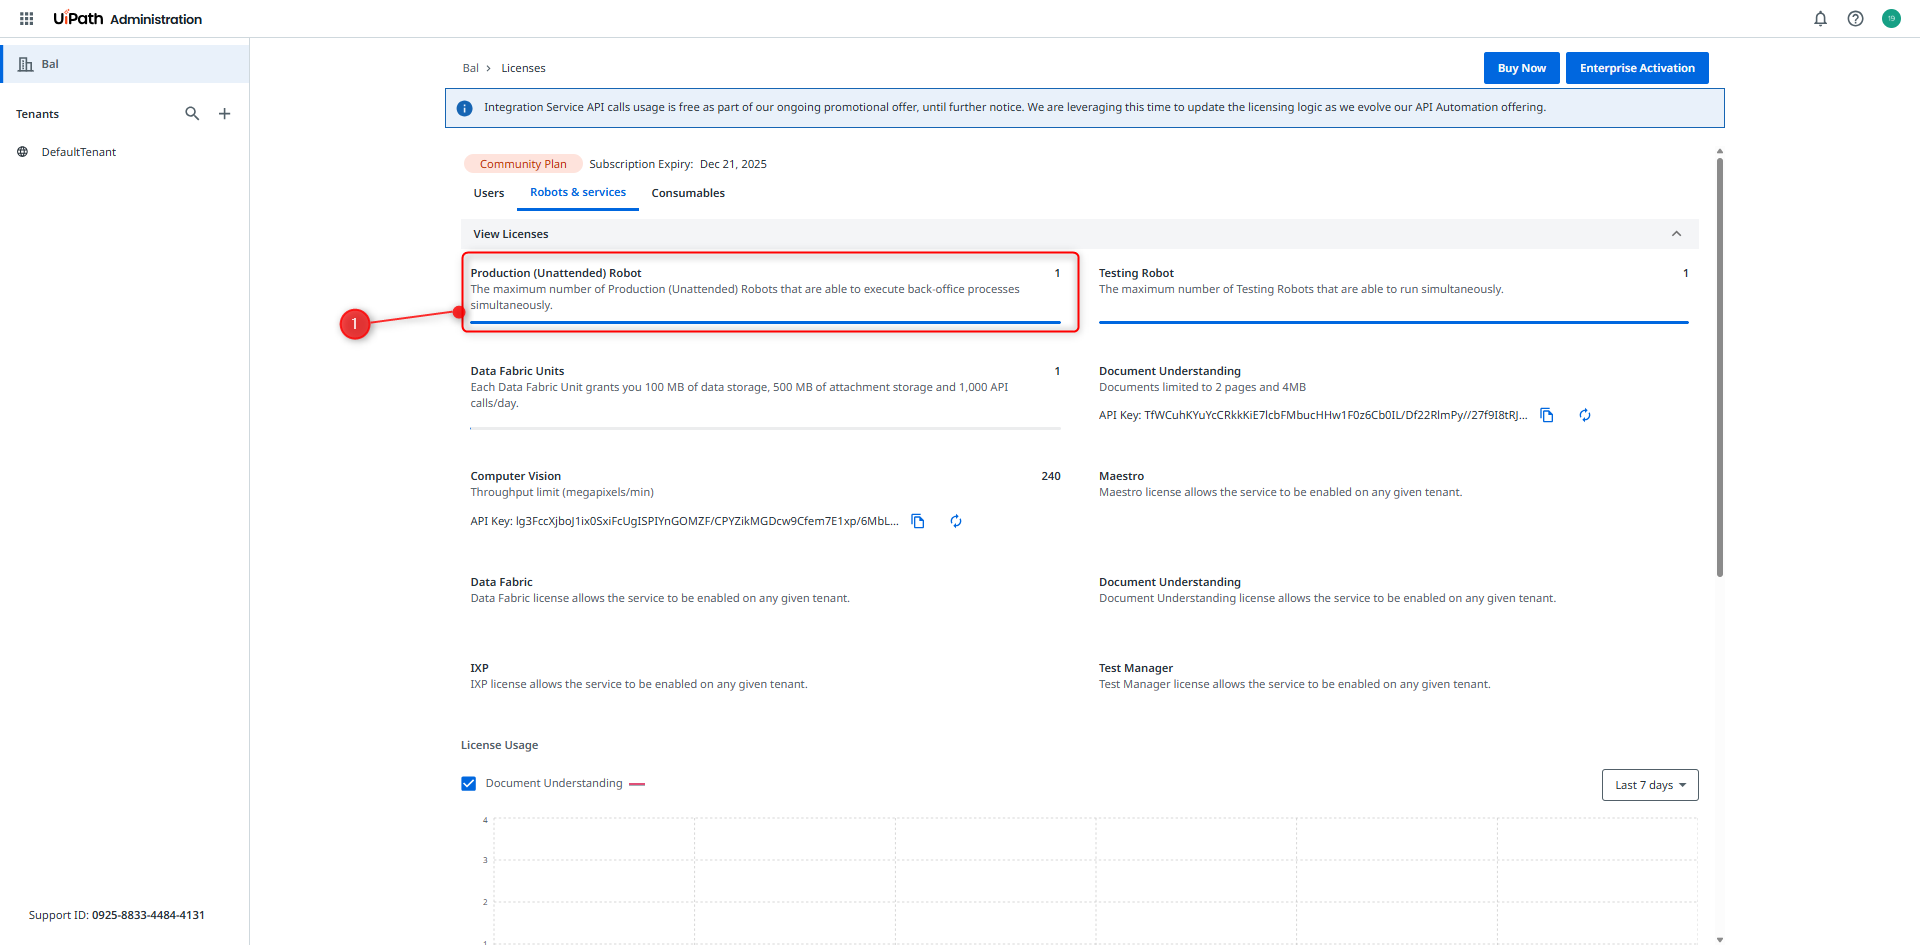The image size is (1920, 945).
Task: Click the Bal organization building icon
Action: (26, 64)
